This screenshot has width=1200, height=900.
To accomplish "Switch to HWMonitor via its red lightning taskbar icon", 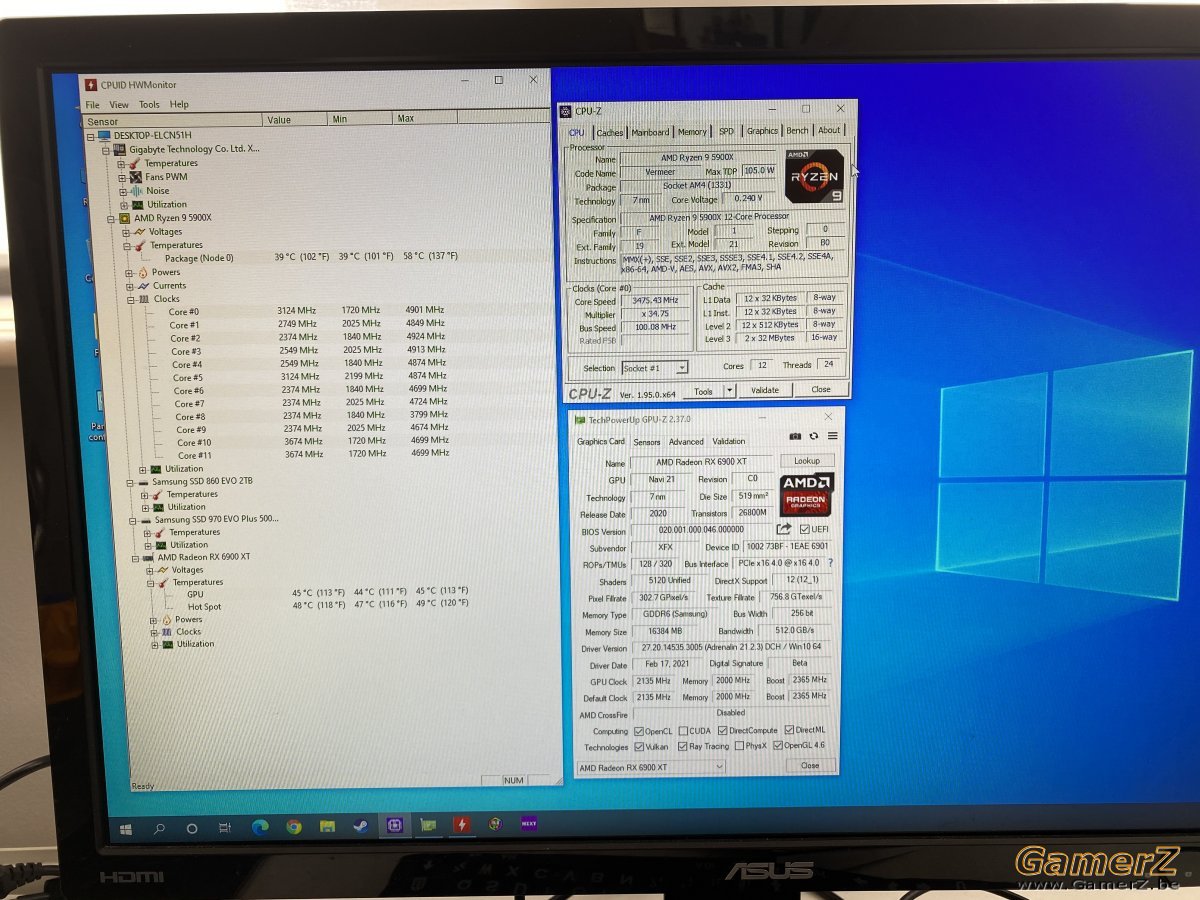I will [461, 825].
